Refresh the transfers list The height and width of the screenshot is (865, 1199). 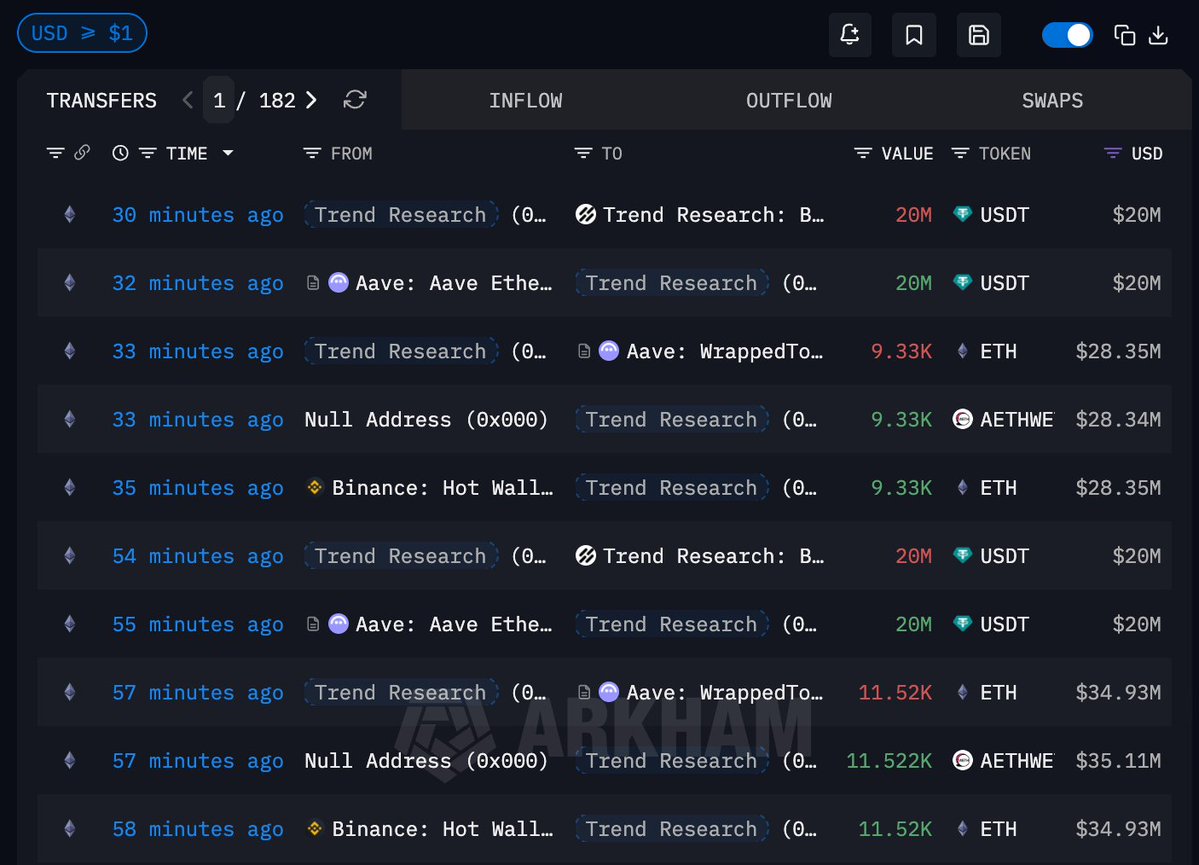(355, 100)
